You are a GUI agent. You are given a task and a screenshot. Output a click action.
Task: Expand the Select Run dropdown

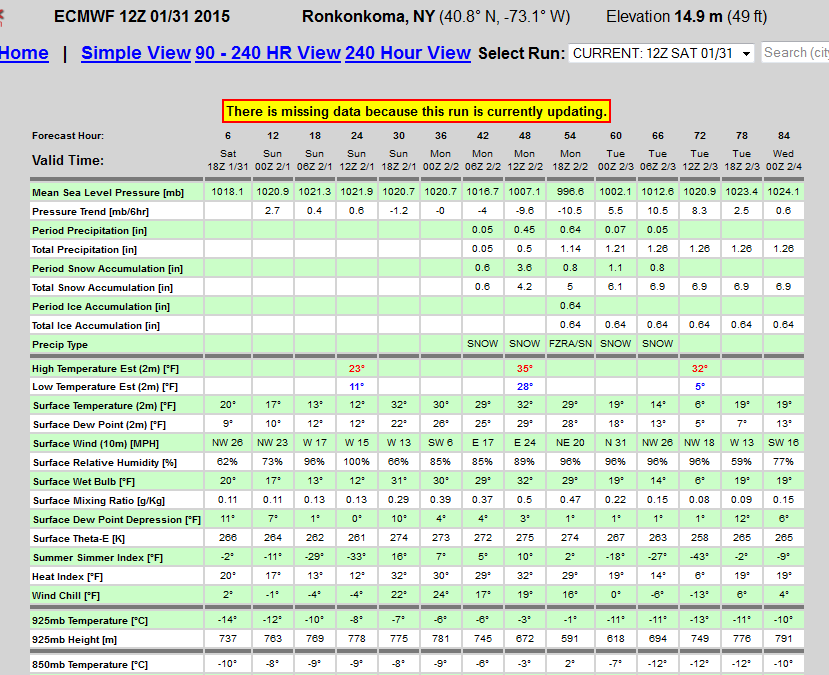point(661,53)
